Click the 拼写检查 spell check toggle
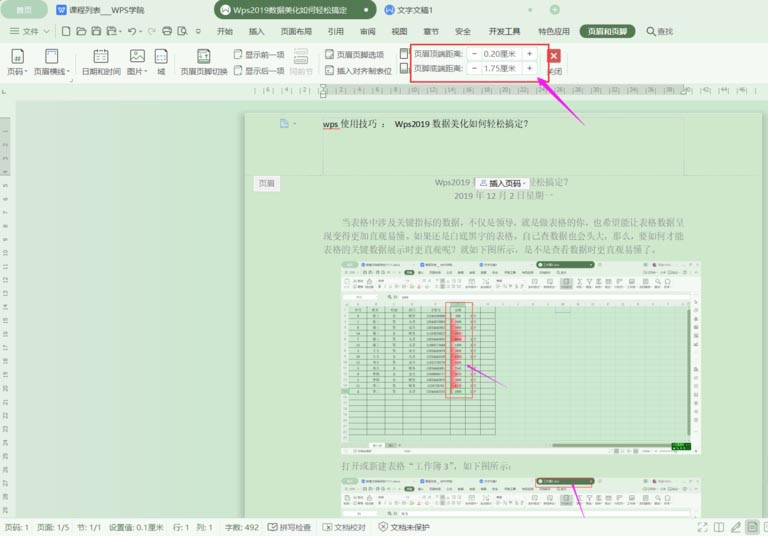This screenshot has height=536, width=768. pos(289,527)
